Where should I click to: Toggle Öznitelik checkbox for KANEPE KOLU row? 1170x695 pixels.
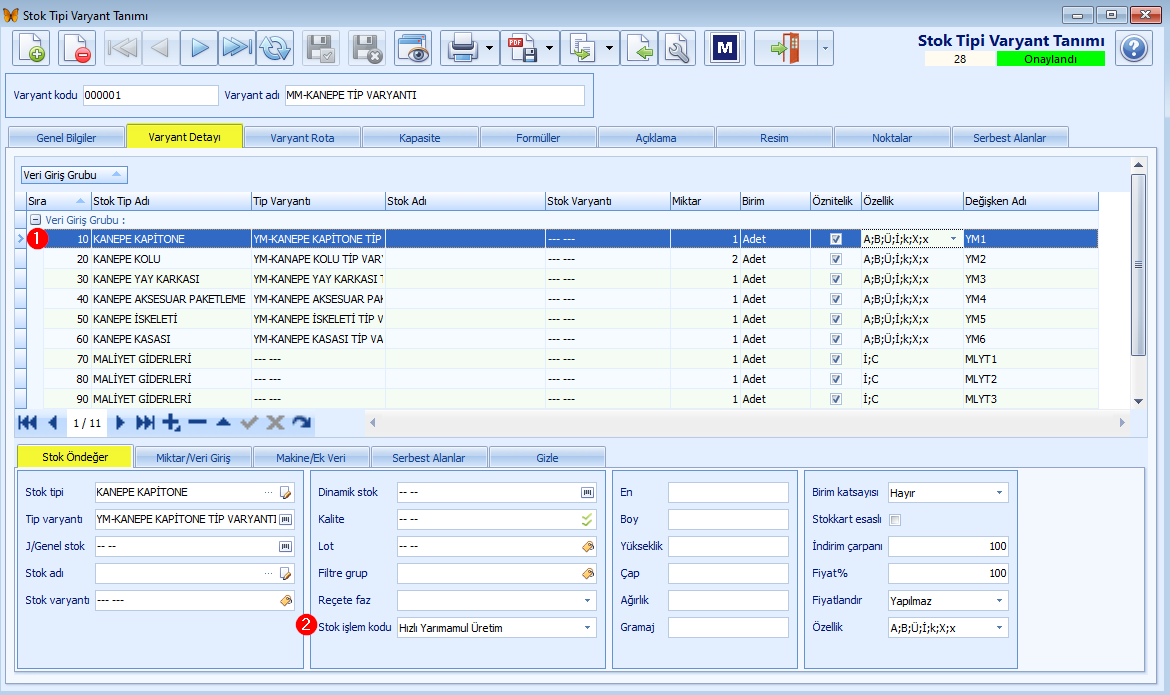[x=836, y=259]
